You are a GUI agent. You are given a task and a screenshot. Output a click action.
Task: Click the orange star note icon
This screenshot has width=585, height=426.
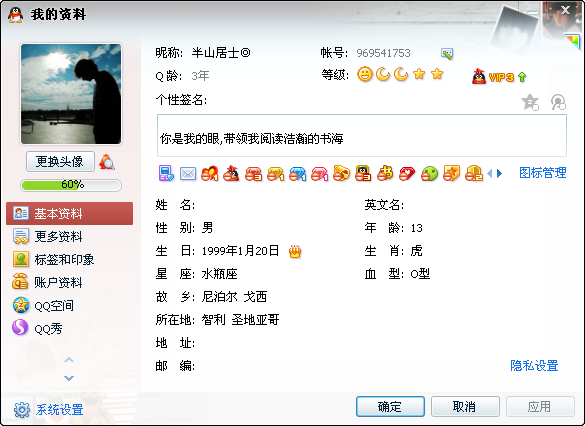(x=451, y=173)
